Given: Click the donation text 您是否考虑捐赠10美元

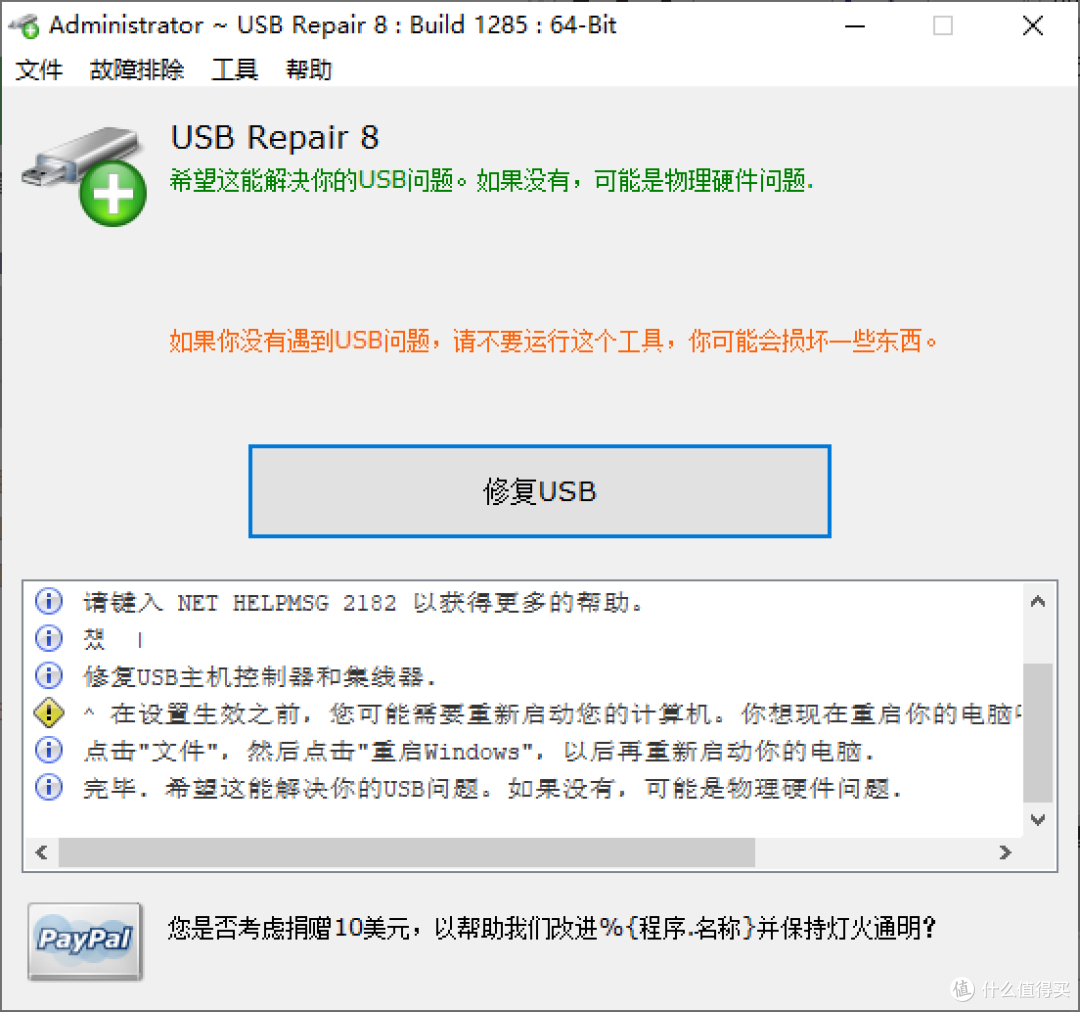Looking at the screenshot, I should pyautogui.click(x=552, y=928).
